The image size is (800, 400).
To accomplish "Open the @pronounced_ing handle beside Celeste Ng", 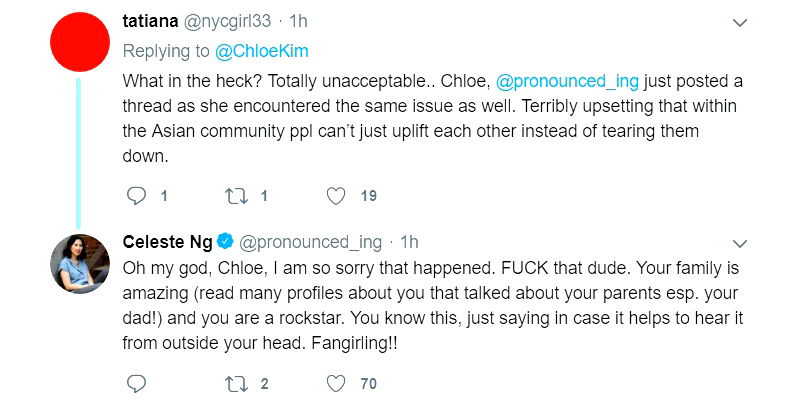I will click(x=311, y=241).
